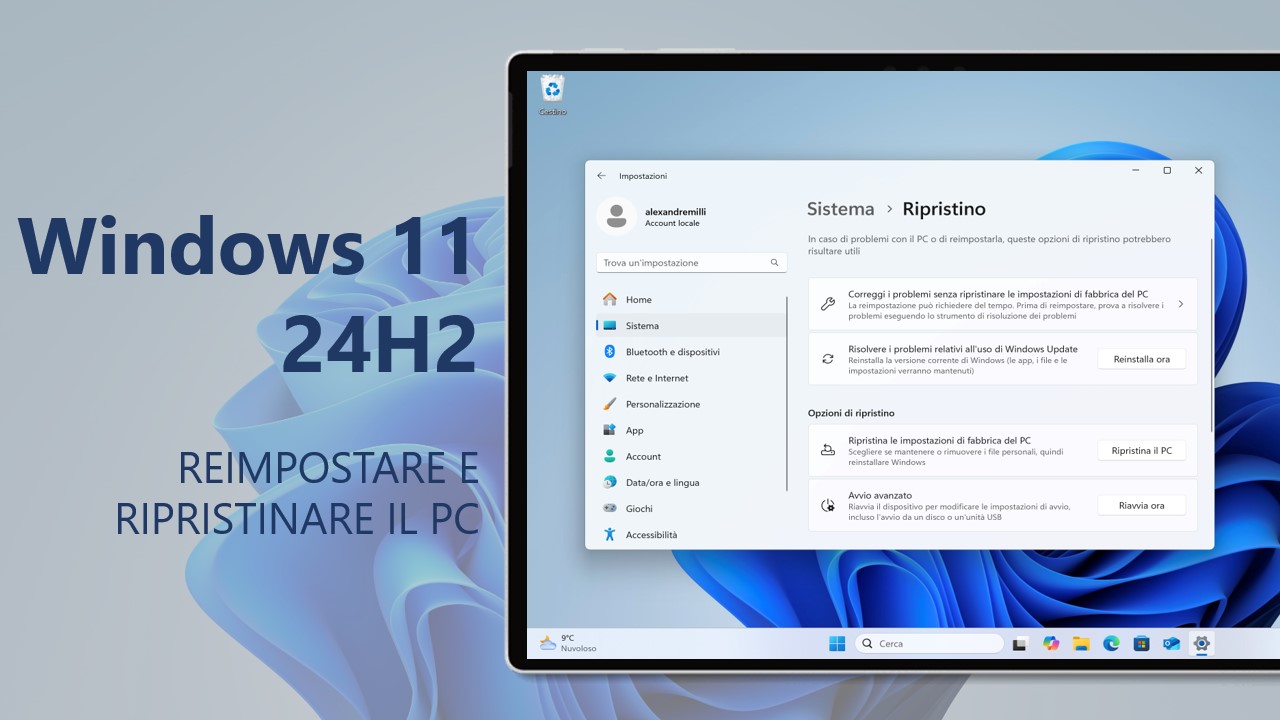This screenshot has width=1280, height=720.
Task: Open the weather widget showing 9°C Nuvoloso
Action: coord(568,643)
